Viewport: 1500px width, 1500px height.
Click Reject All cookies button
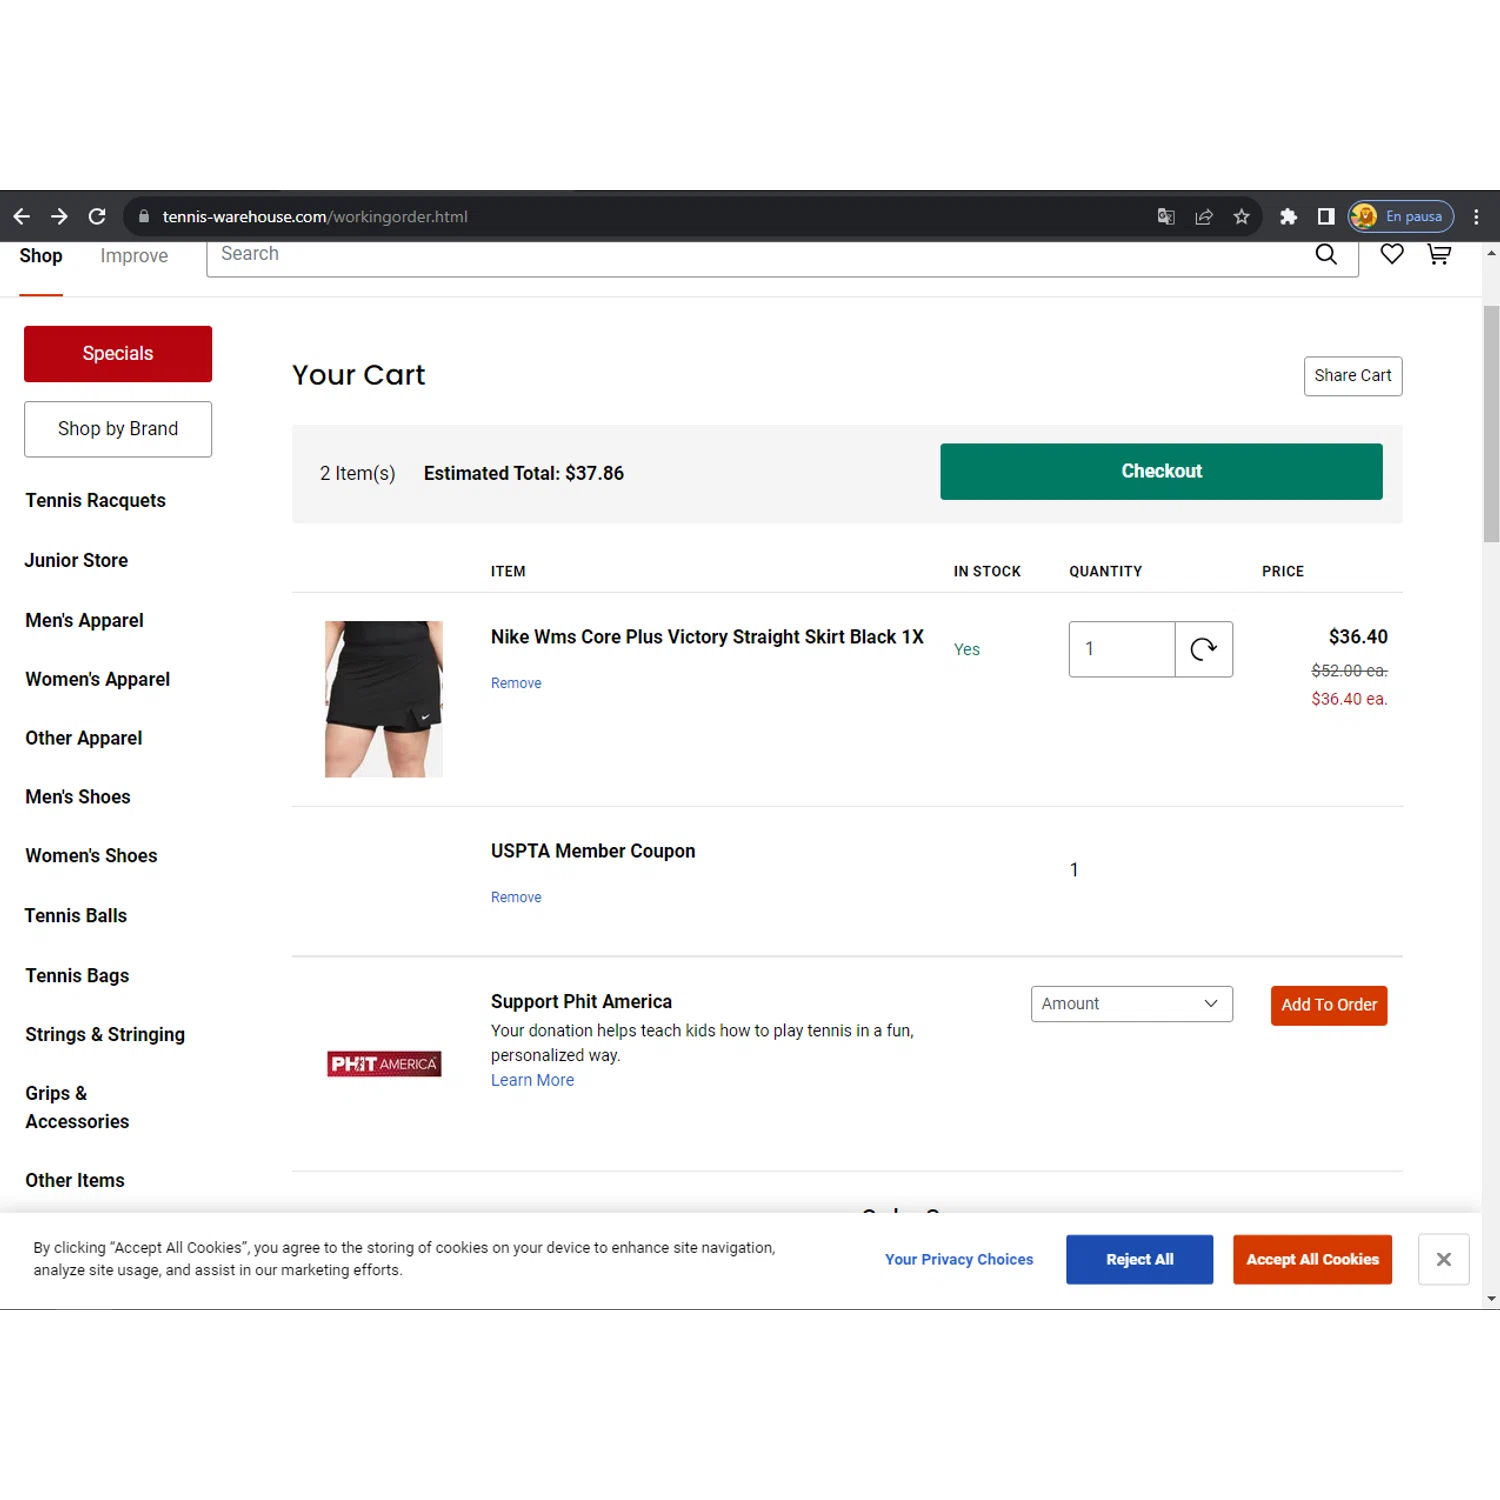click(x=1139, y=1259)
